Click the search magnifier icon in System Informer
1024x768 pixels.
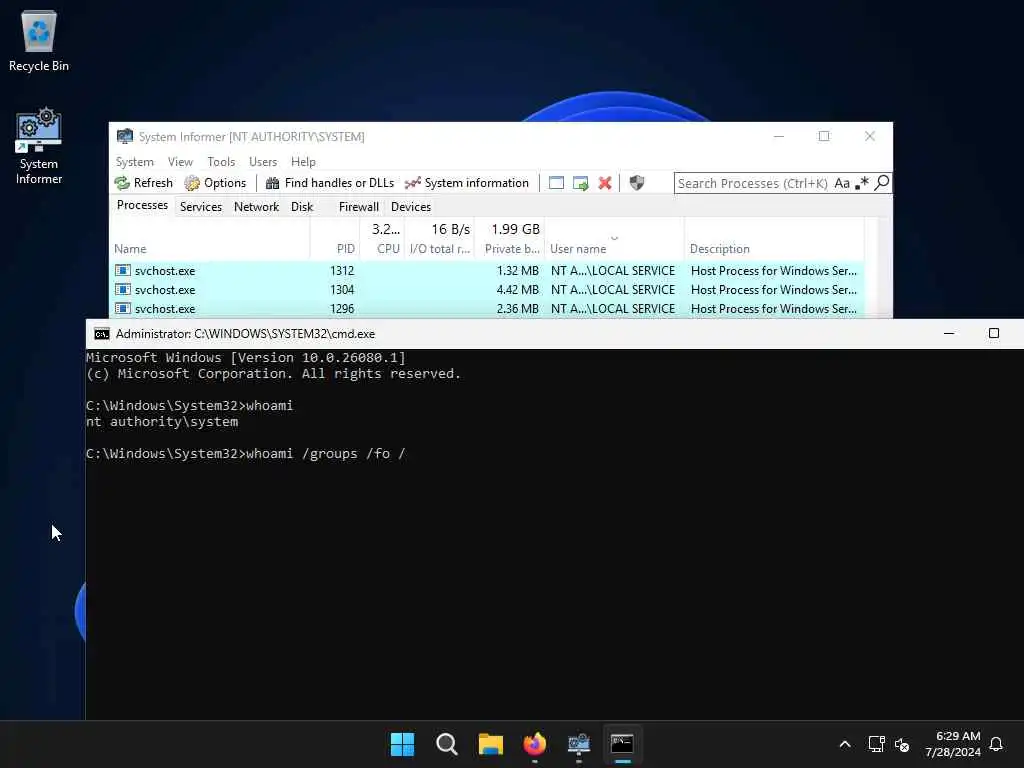882,183
